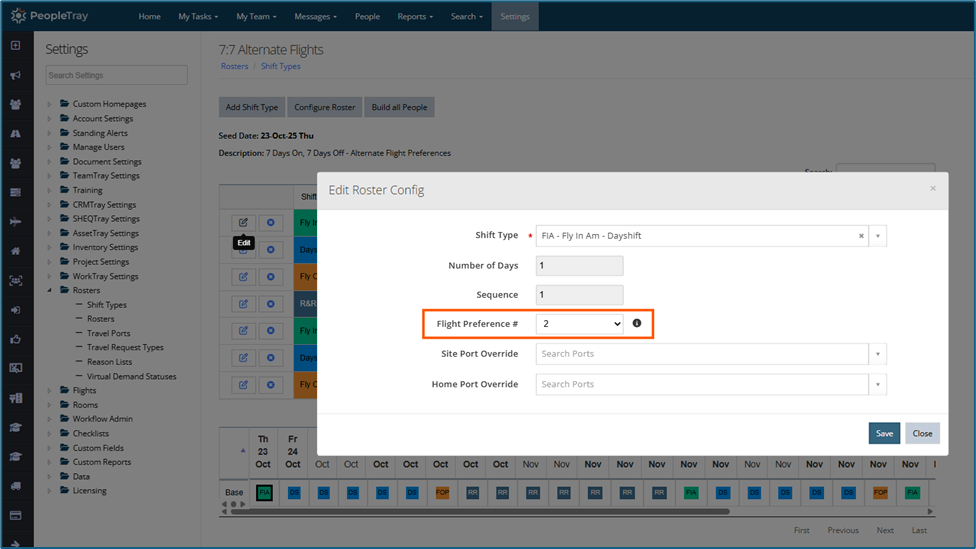Click the house icon in left sidebar

tap(16, 251)
